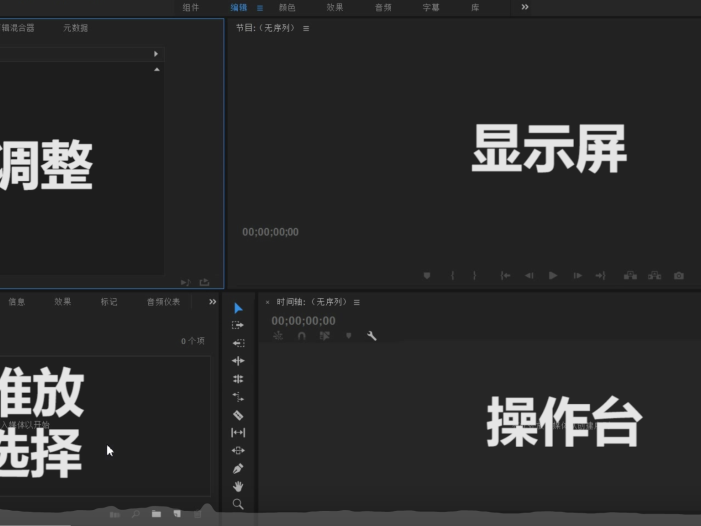Switch to the 组件 workspace
Screen dimensions: 701x526
[x=191, y=8]
